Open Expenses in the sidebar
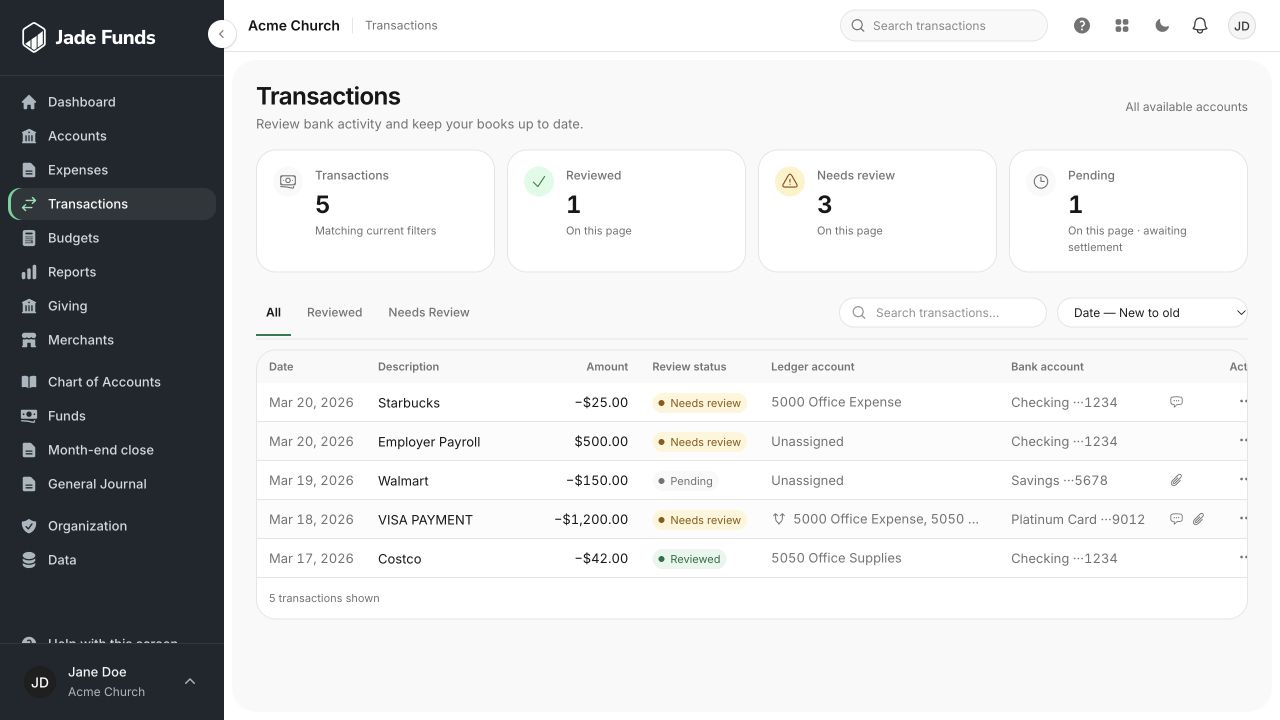 112,170
